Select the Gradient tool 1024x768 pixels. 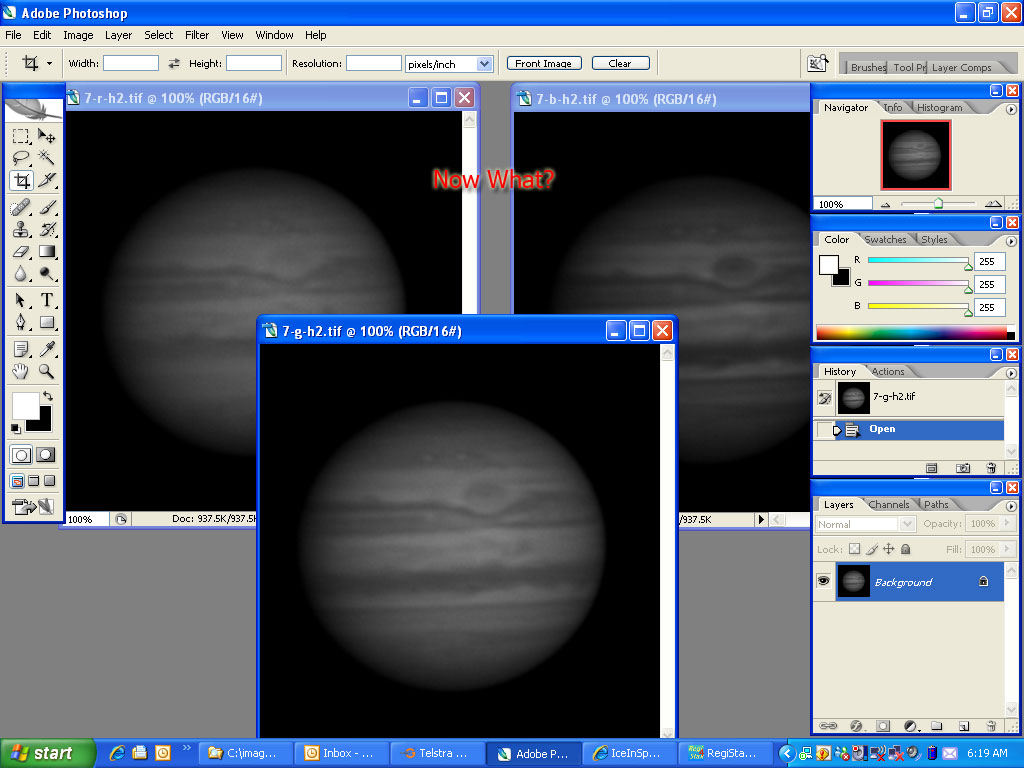[46, 251]
